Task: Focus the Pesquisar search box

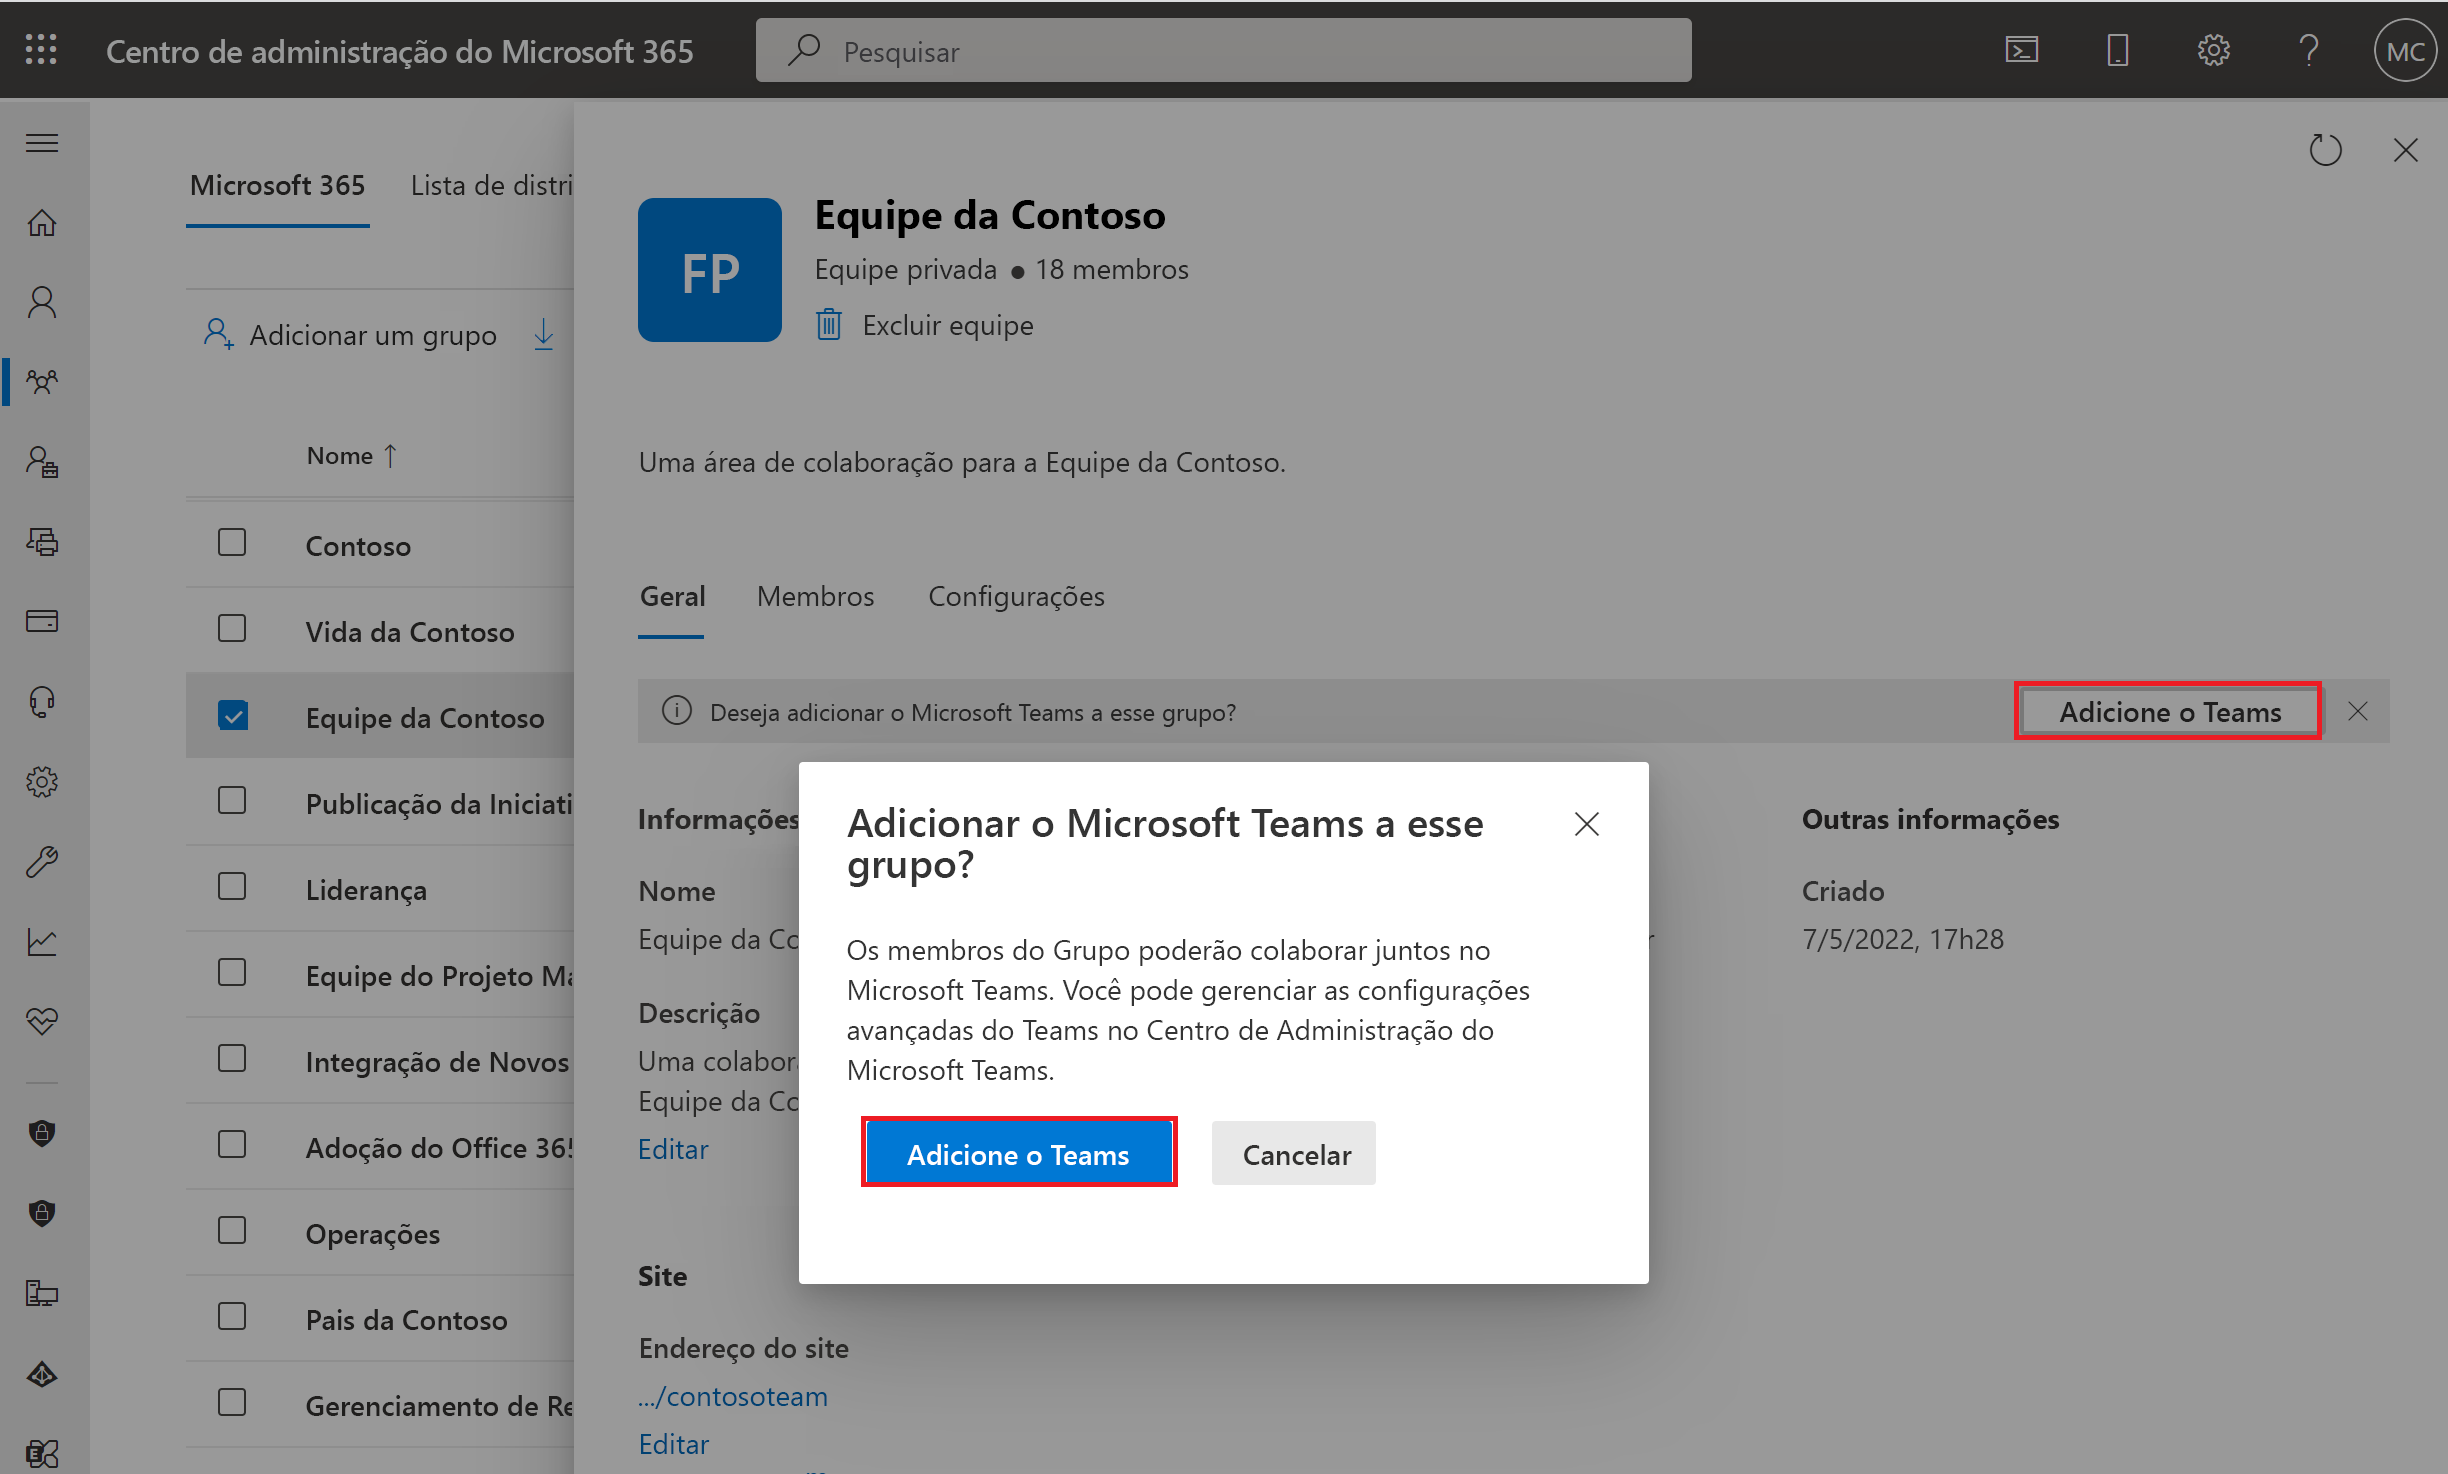Action: pyautogui.click(x=1223, y=50)
